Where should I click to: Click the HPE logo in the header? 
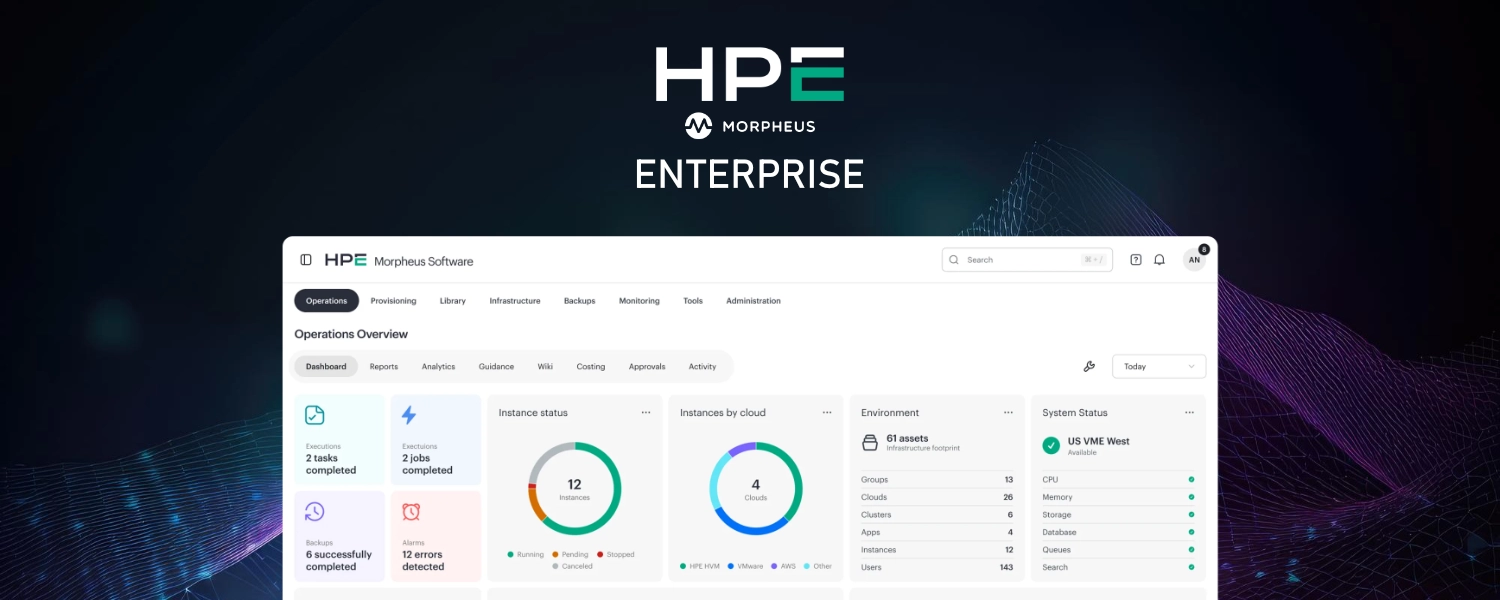point(346,260)
